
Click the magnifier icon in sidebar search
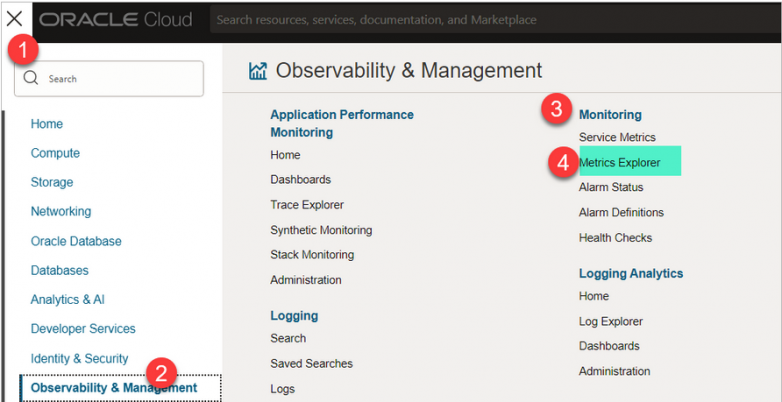(31, 78)
